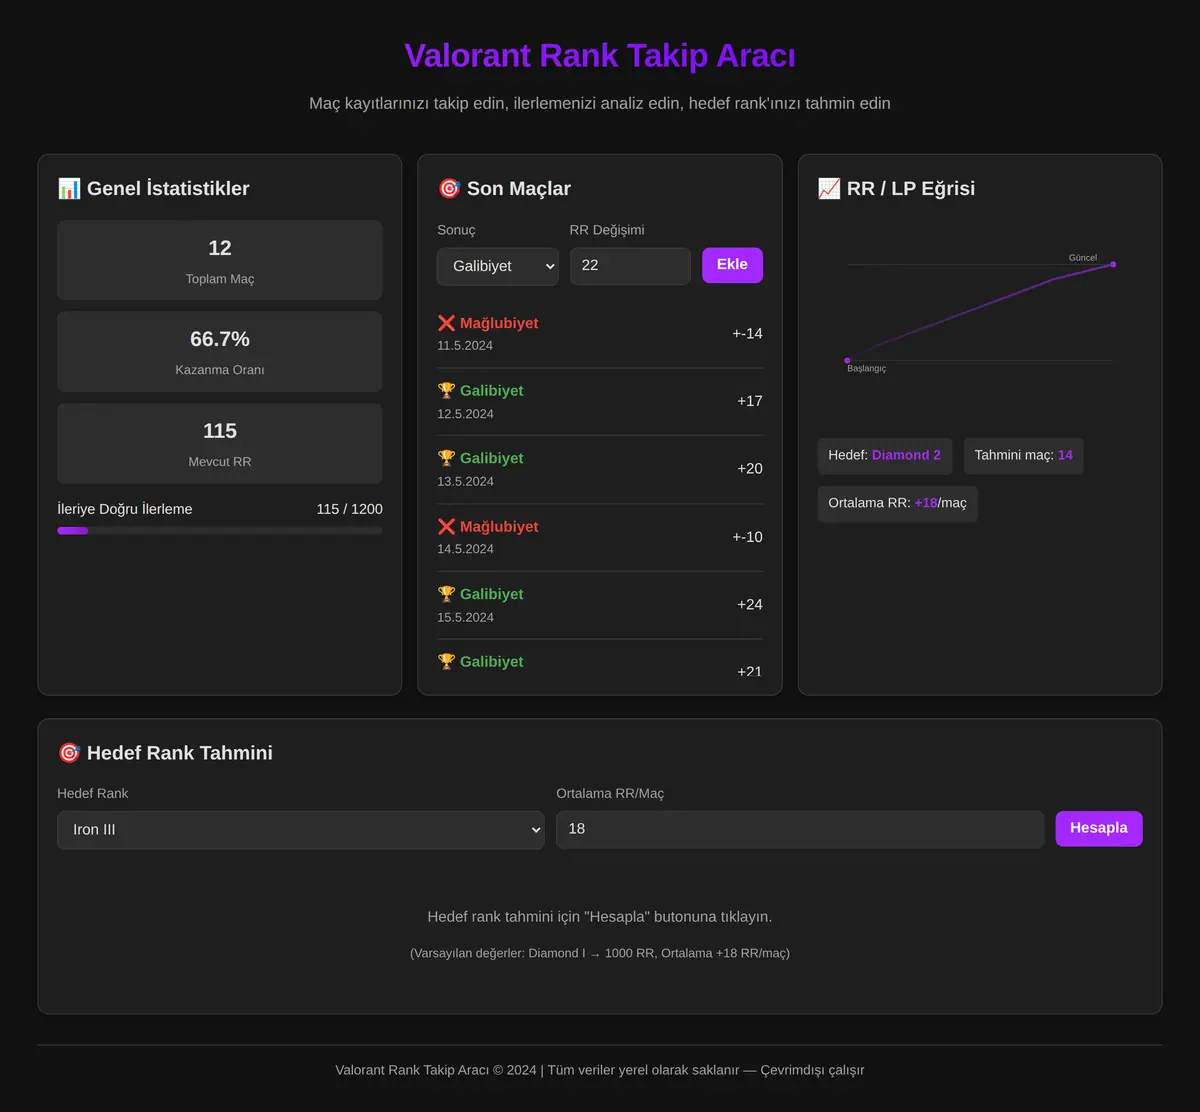
Task: Click the date 11.5.2024
Action: pos(465,346)
